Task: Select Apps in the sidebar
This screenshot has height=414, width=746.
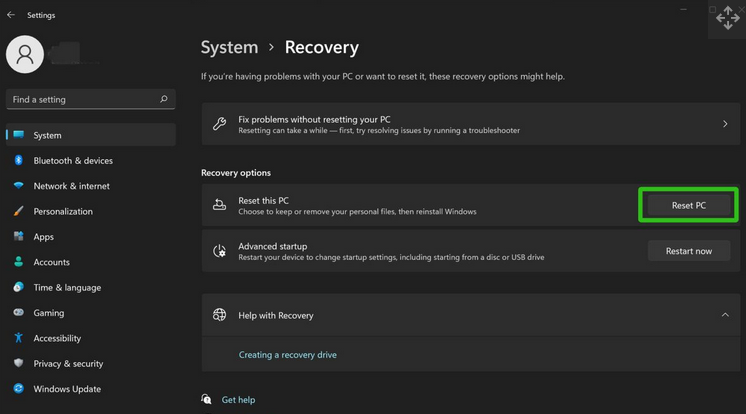Action: (x=90, y=236)
